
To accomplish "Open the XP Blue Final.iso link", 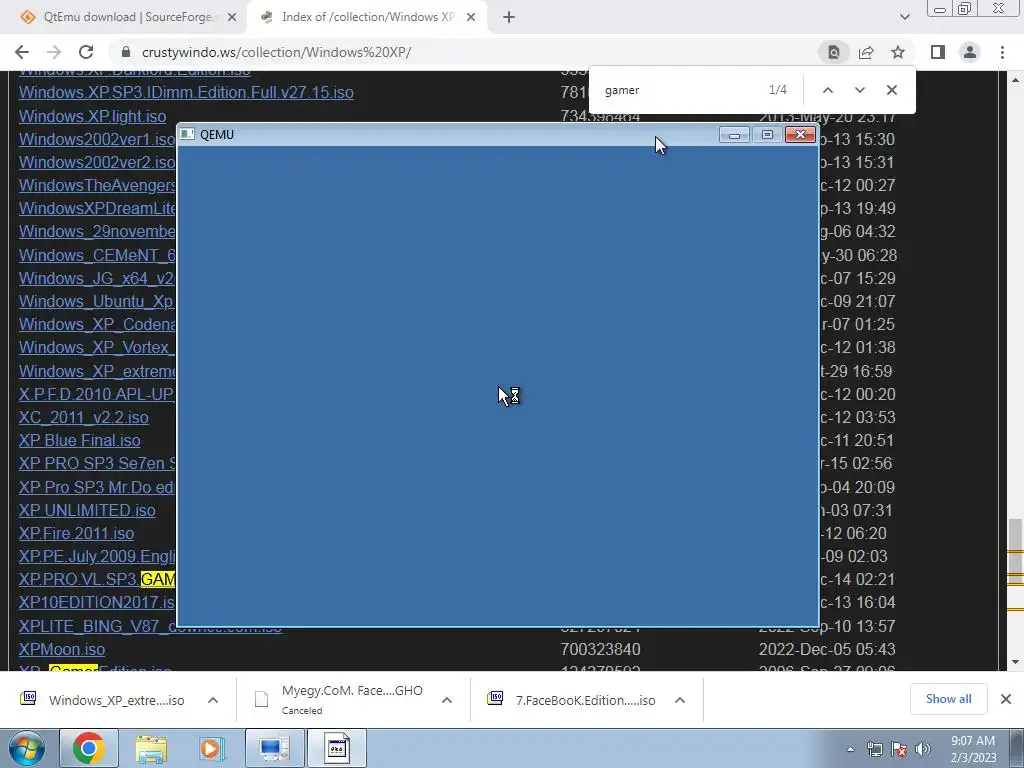I will click(80, 440).
